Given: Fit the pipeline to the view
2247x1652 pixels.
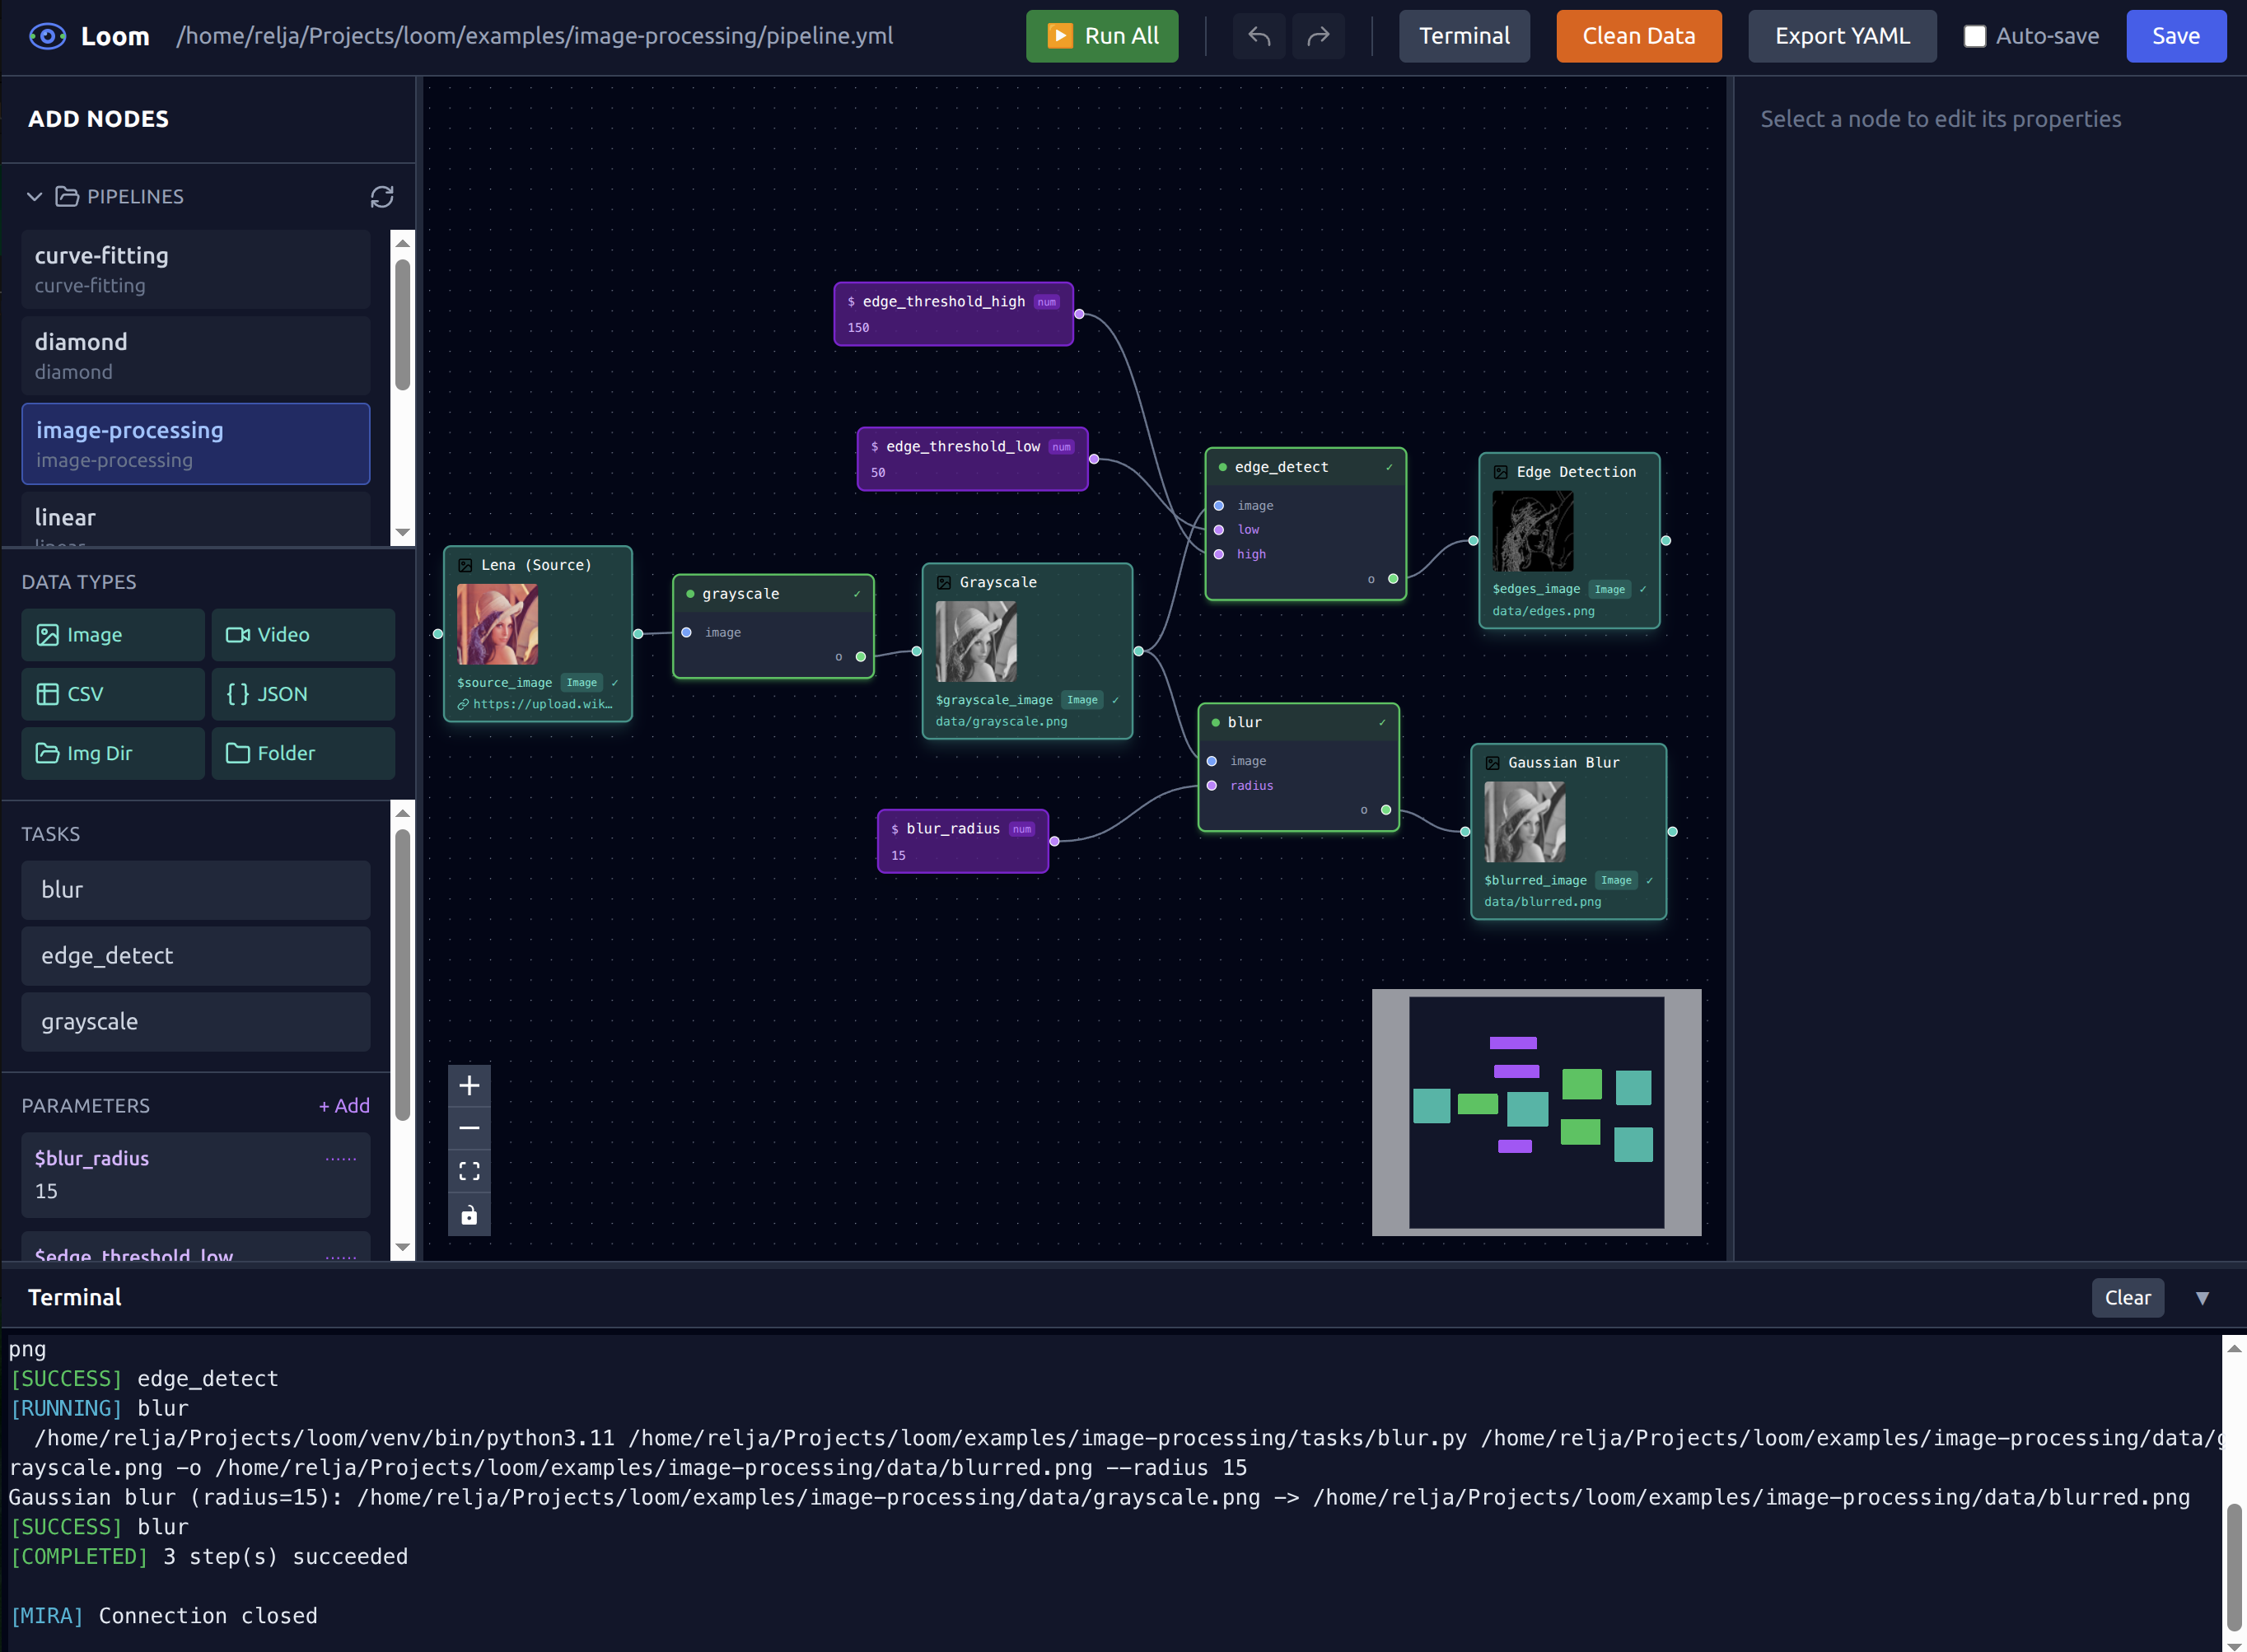Looking at the screenshot, I should [469, 1171].
